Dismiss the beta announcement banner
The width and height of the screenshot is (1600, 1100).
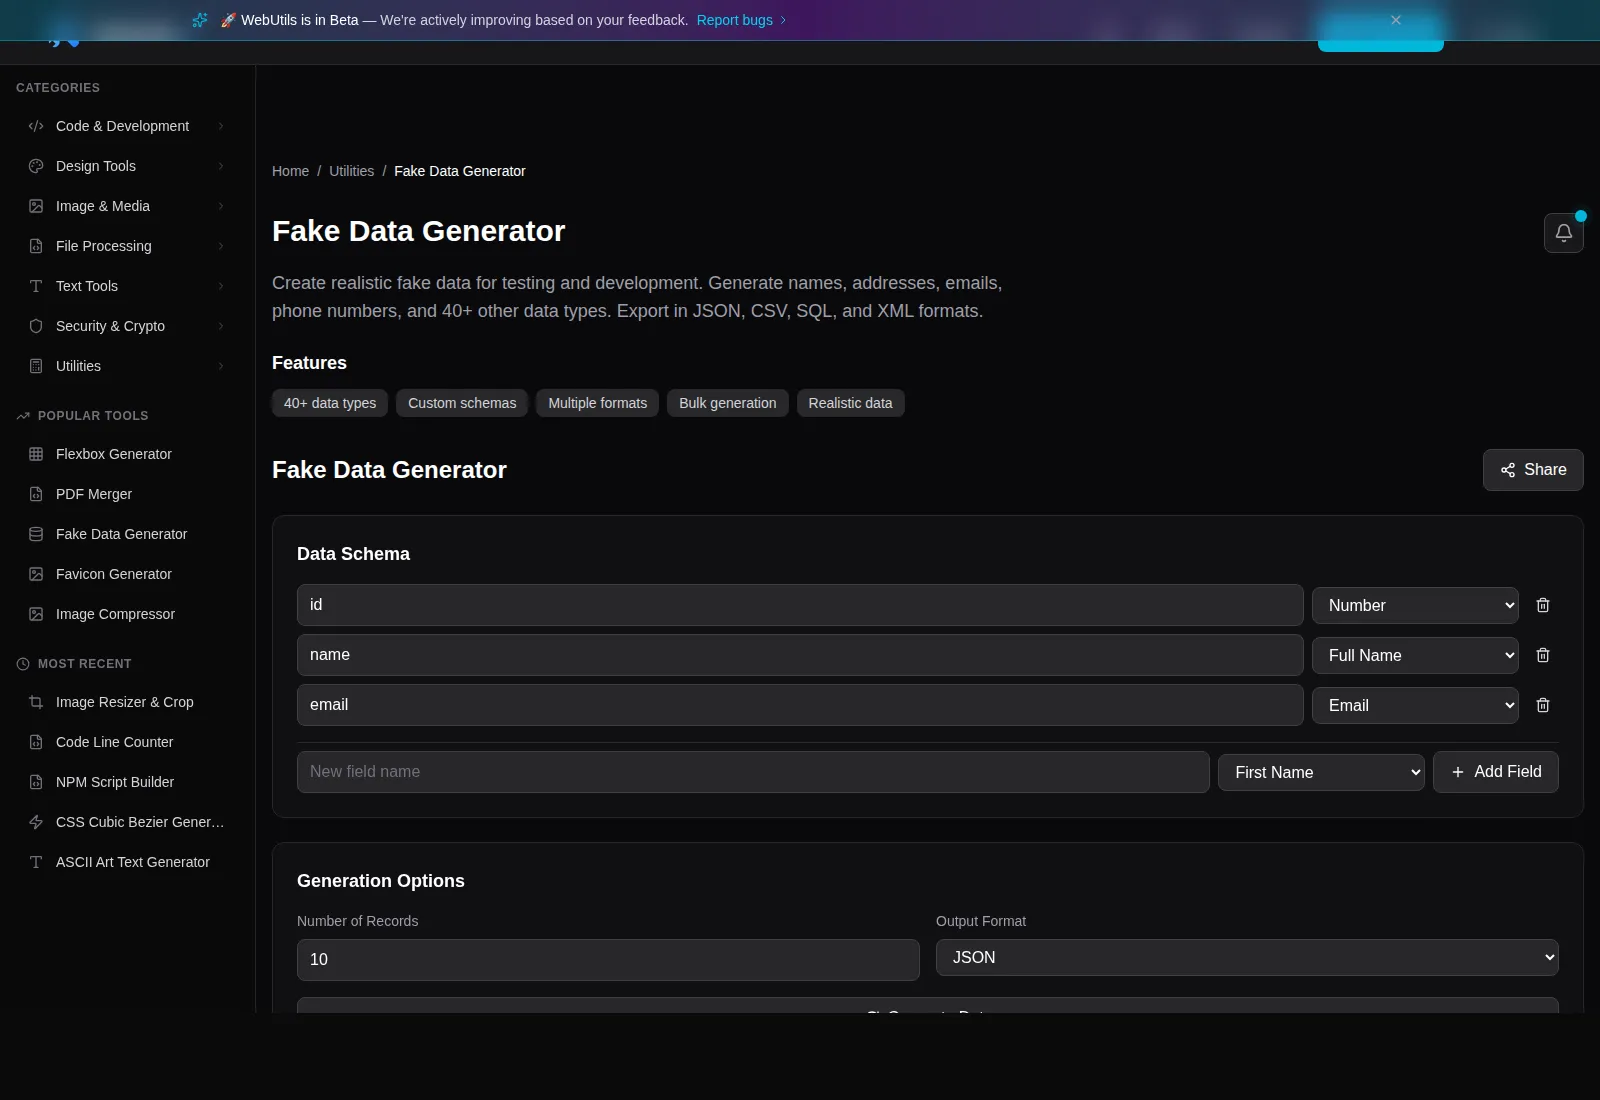(1395, 20)
